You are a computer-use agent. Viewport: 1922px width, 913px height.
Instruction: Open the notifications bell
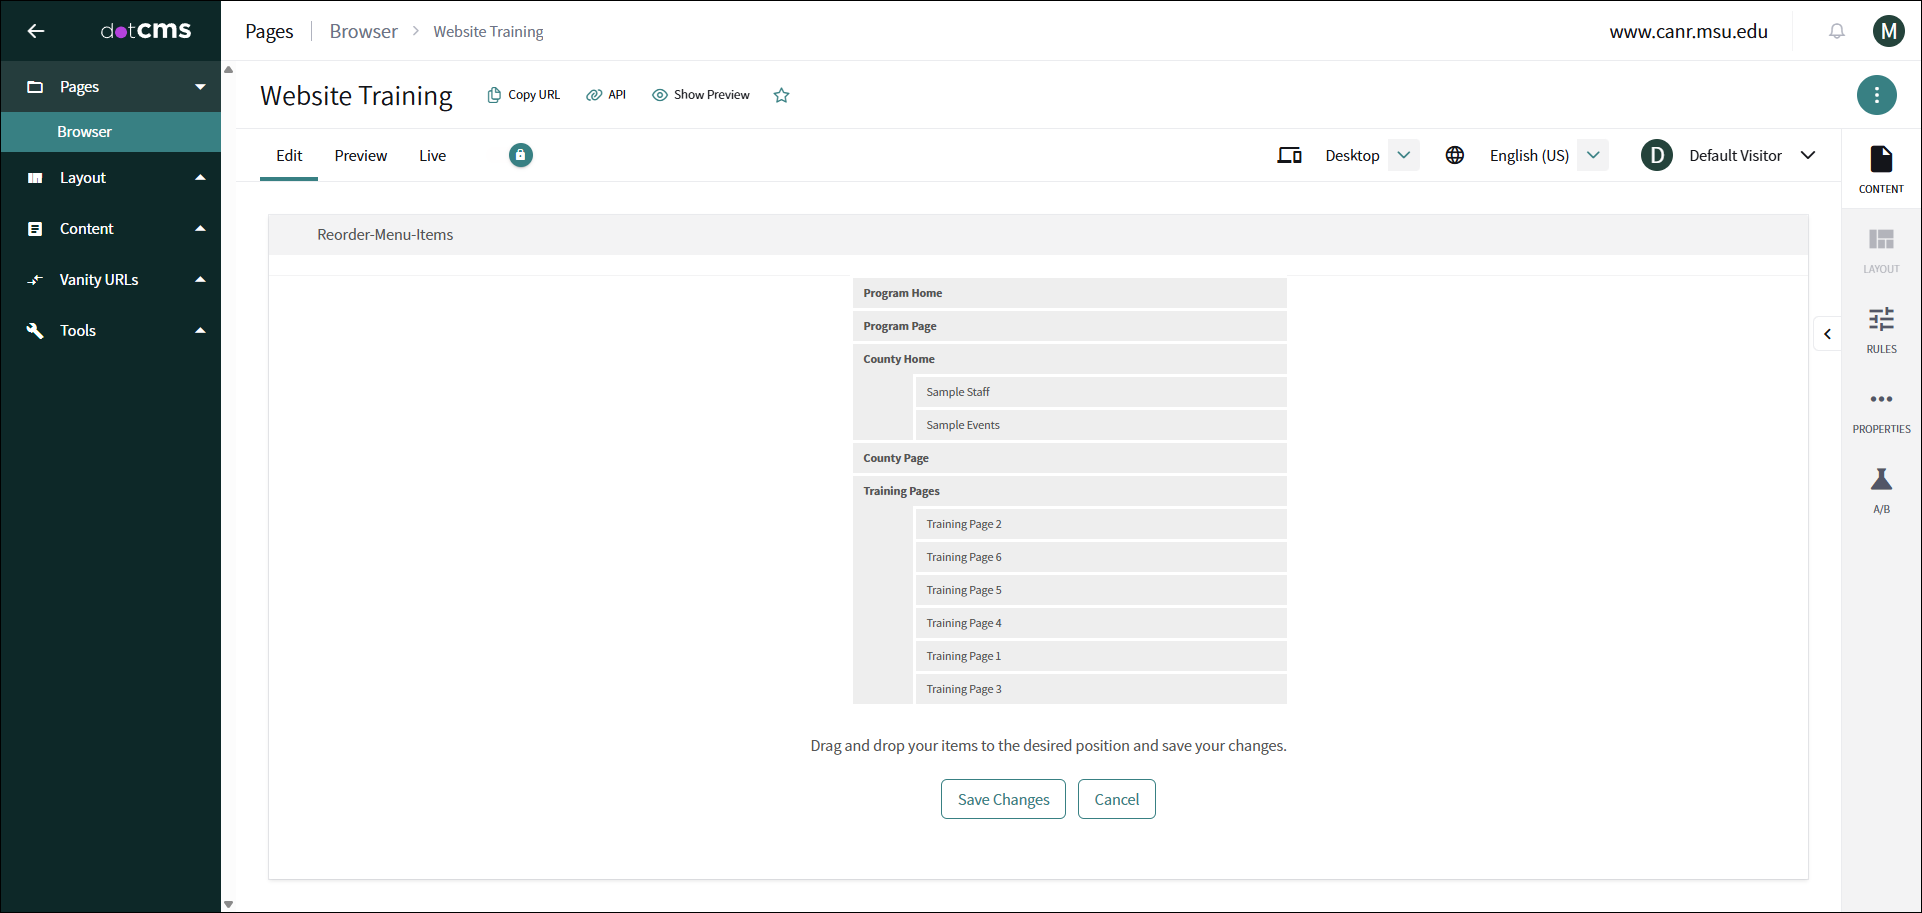coord(1836,31)
